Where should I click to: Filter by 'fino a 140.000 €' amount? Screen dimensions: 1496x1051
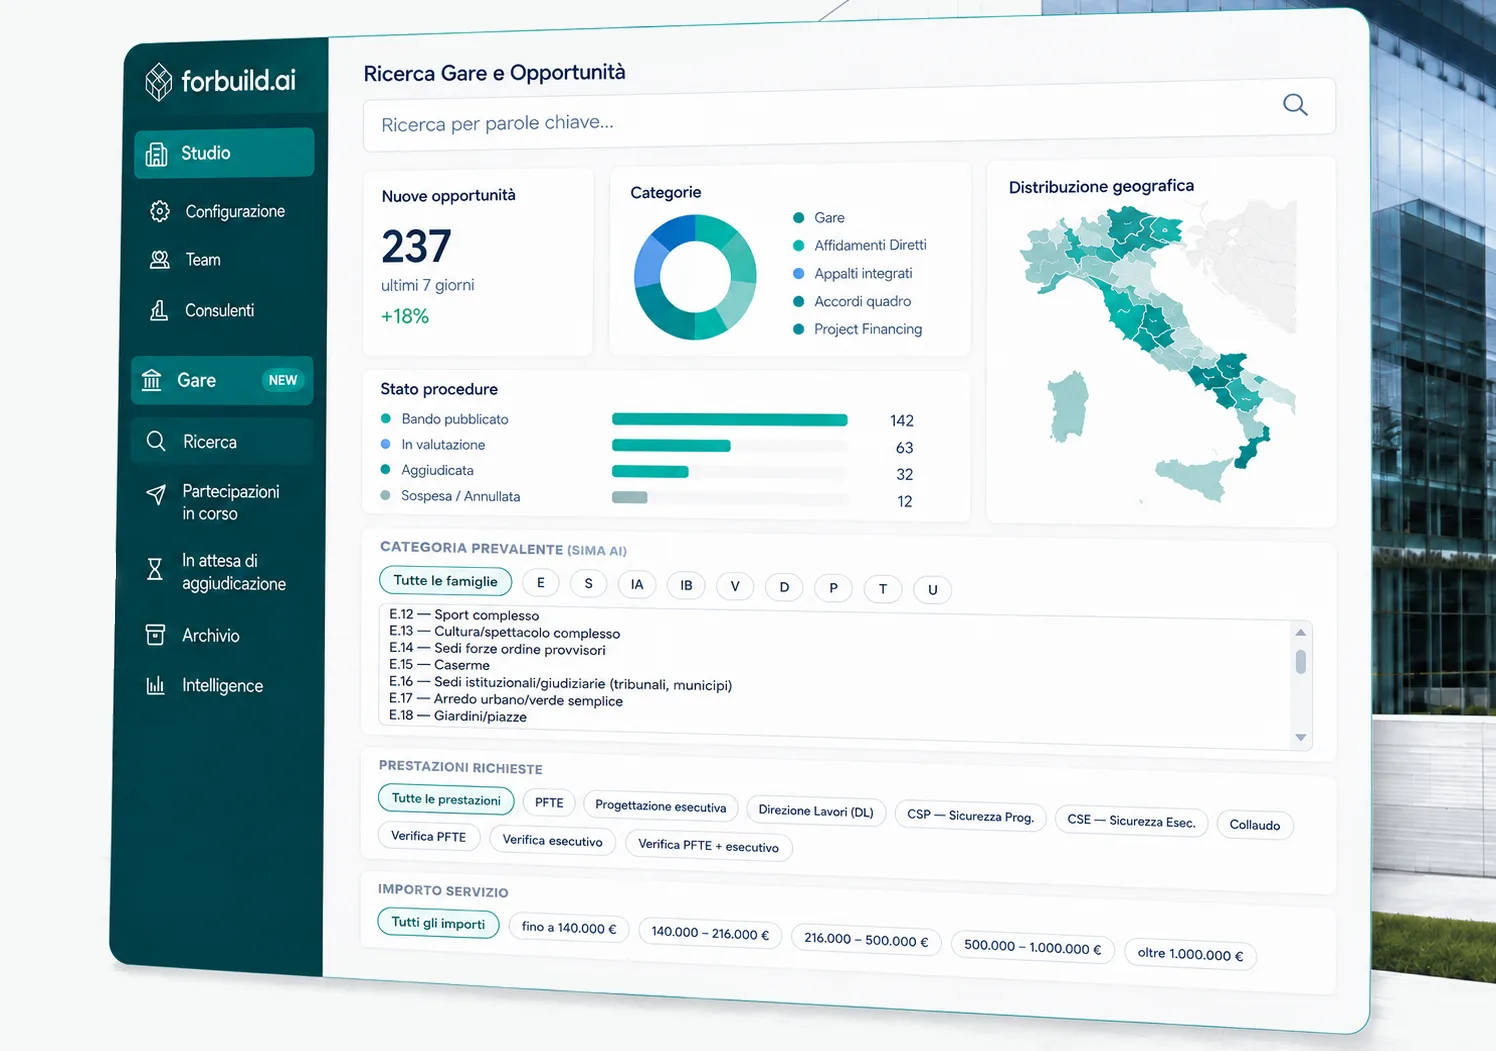(x=569, y=928)
